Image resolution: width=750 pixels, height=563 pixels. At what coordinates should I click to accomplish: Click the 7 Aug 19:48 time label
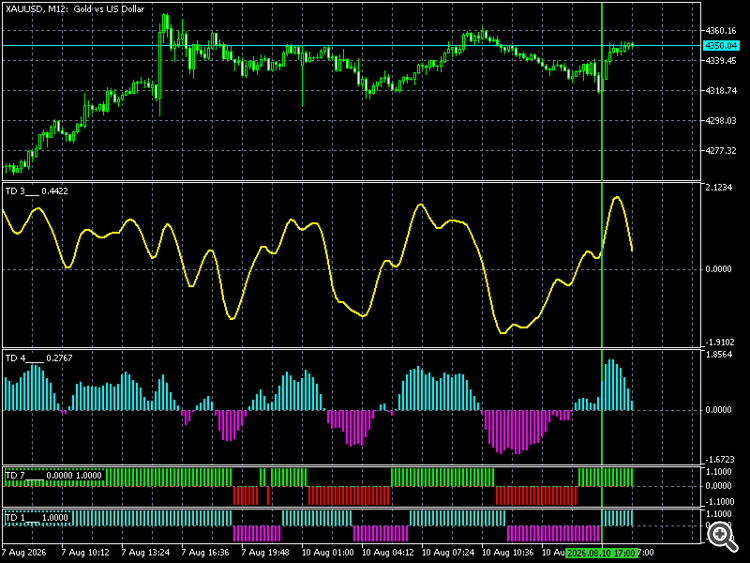coord(265,553)
